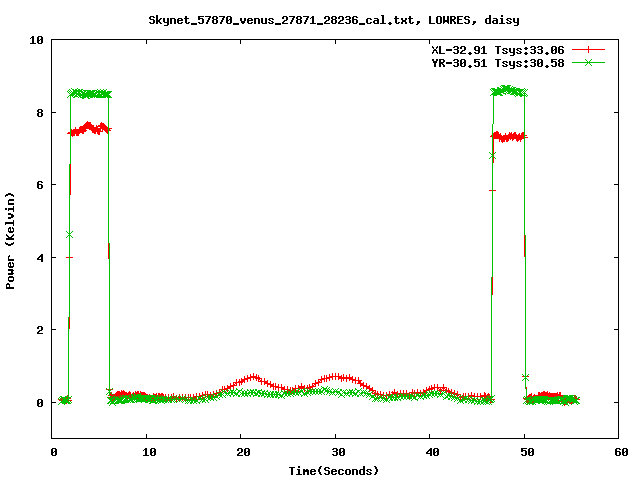Click the y-axis tick label 10
The width and height of the screenshot is (640, 480).
coord(36,40)
